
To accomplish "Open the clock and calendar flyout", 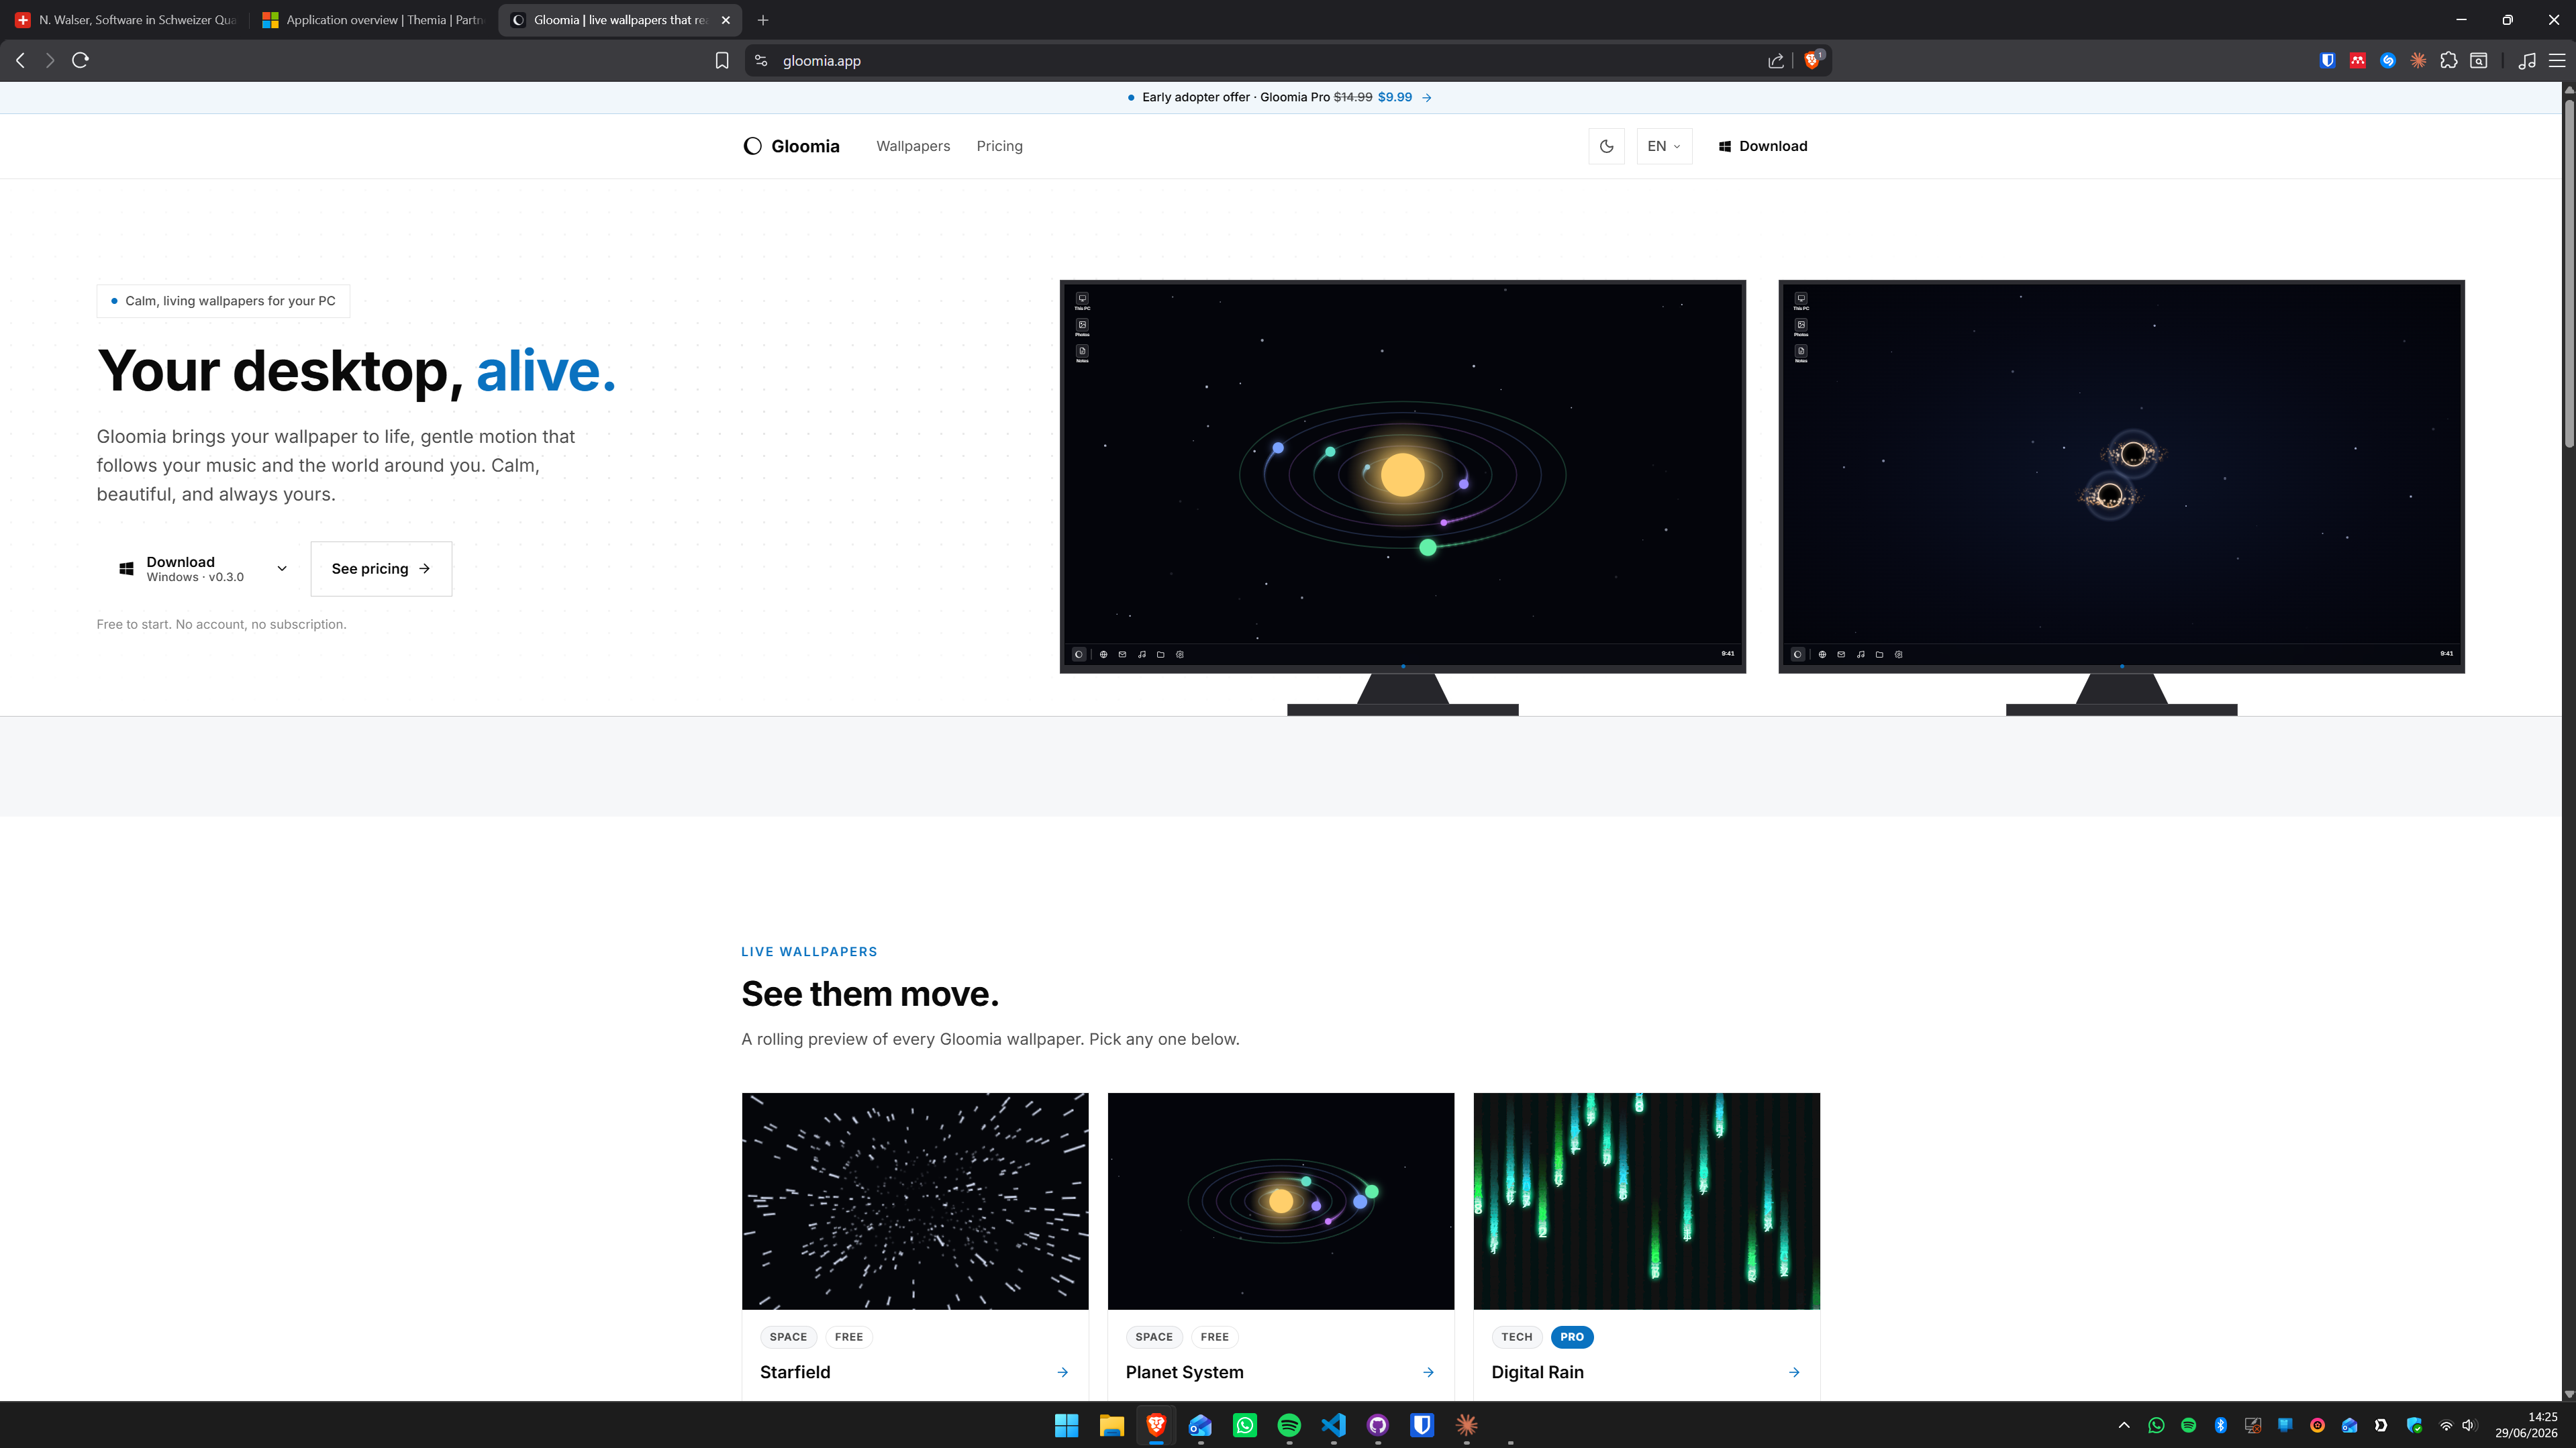I will point(2526,1425).
